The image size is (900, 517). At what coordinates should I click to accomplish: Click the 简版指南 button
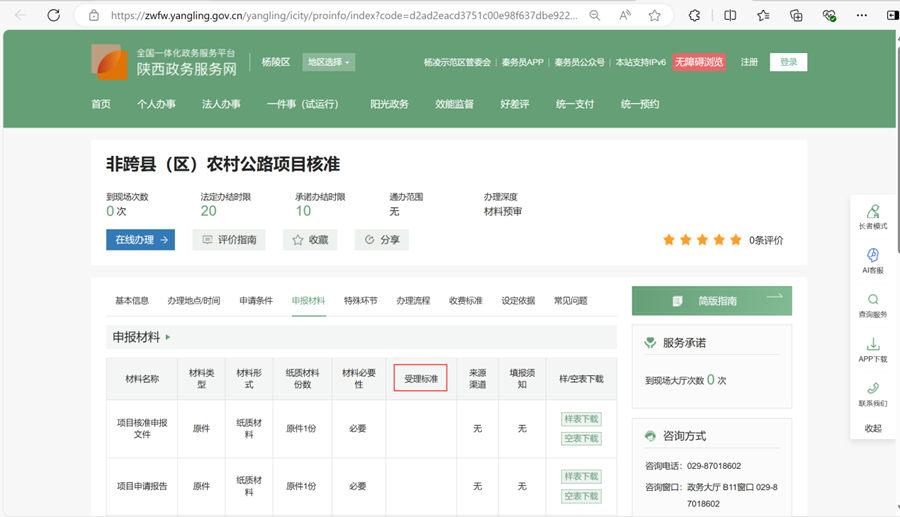click(x=712, y=301)
